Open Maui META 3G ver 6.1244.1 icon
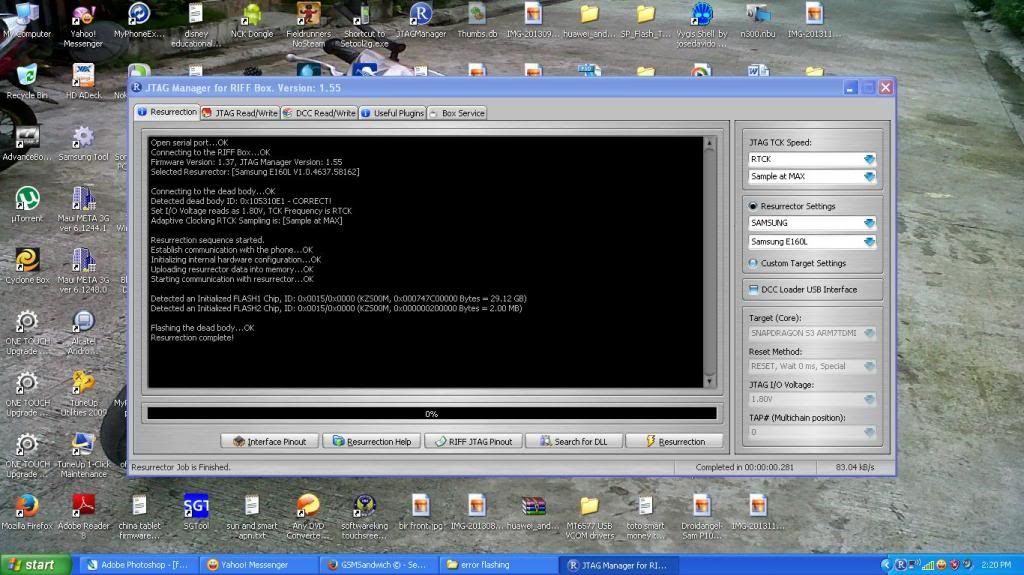Image resolution: width=1024 pixels, height=575 pixels. click(83, 209)
